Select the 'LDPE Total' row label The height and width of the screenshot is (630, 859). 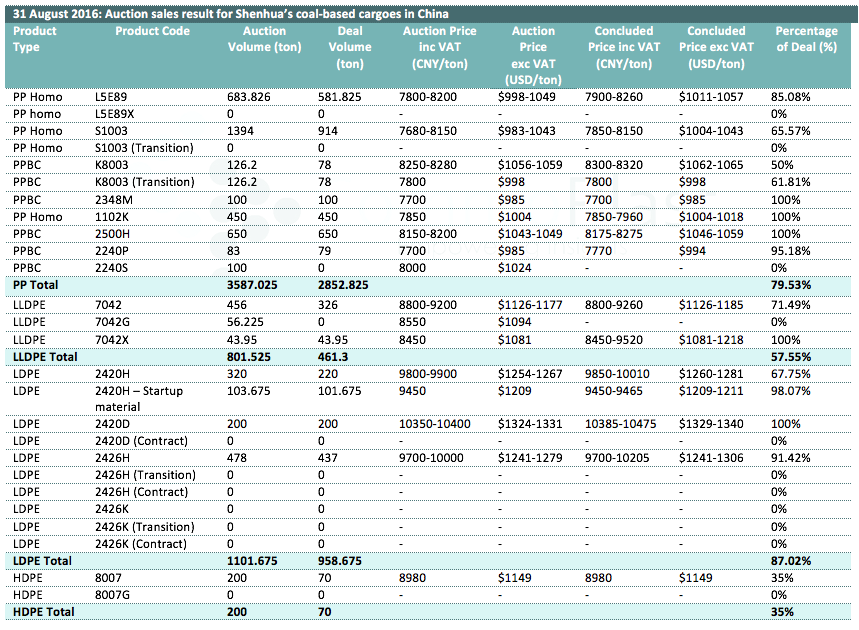[x=42, y=561]
